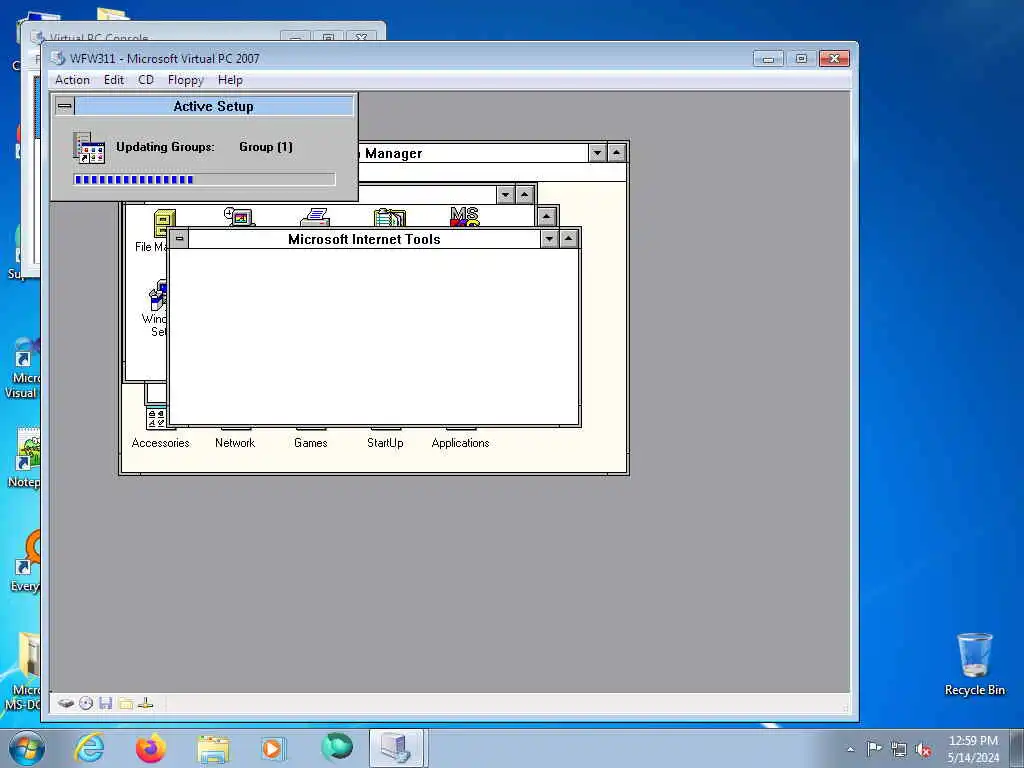
Task: Click the floppy disk status icon
Action: click(106, 703)
